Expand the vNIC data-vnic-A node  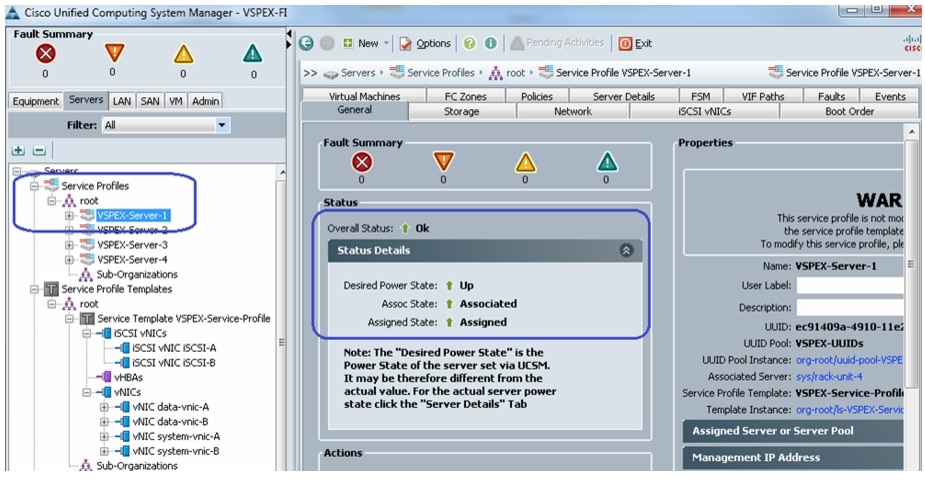104,407
